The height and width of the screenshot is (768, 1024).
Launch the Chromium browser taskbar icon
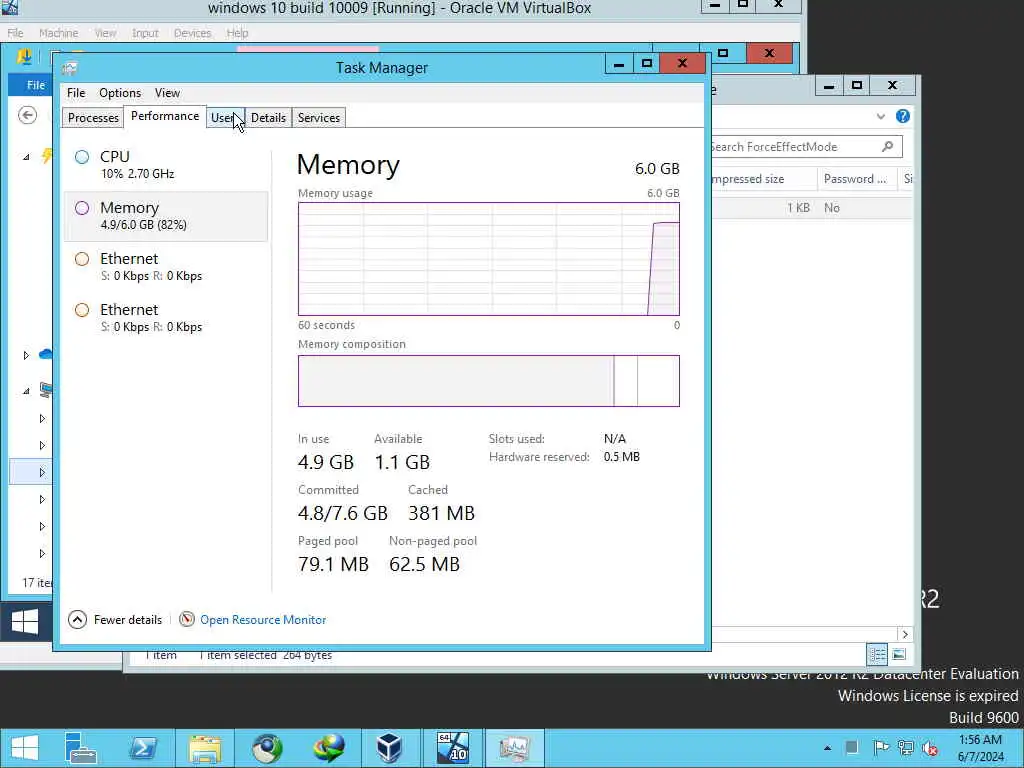pyautogui.click(x=266, y=748)
